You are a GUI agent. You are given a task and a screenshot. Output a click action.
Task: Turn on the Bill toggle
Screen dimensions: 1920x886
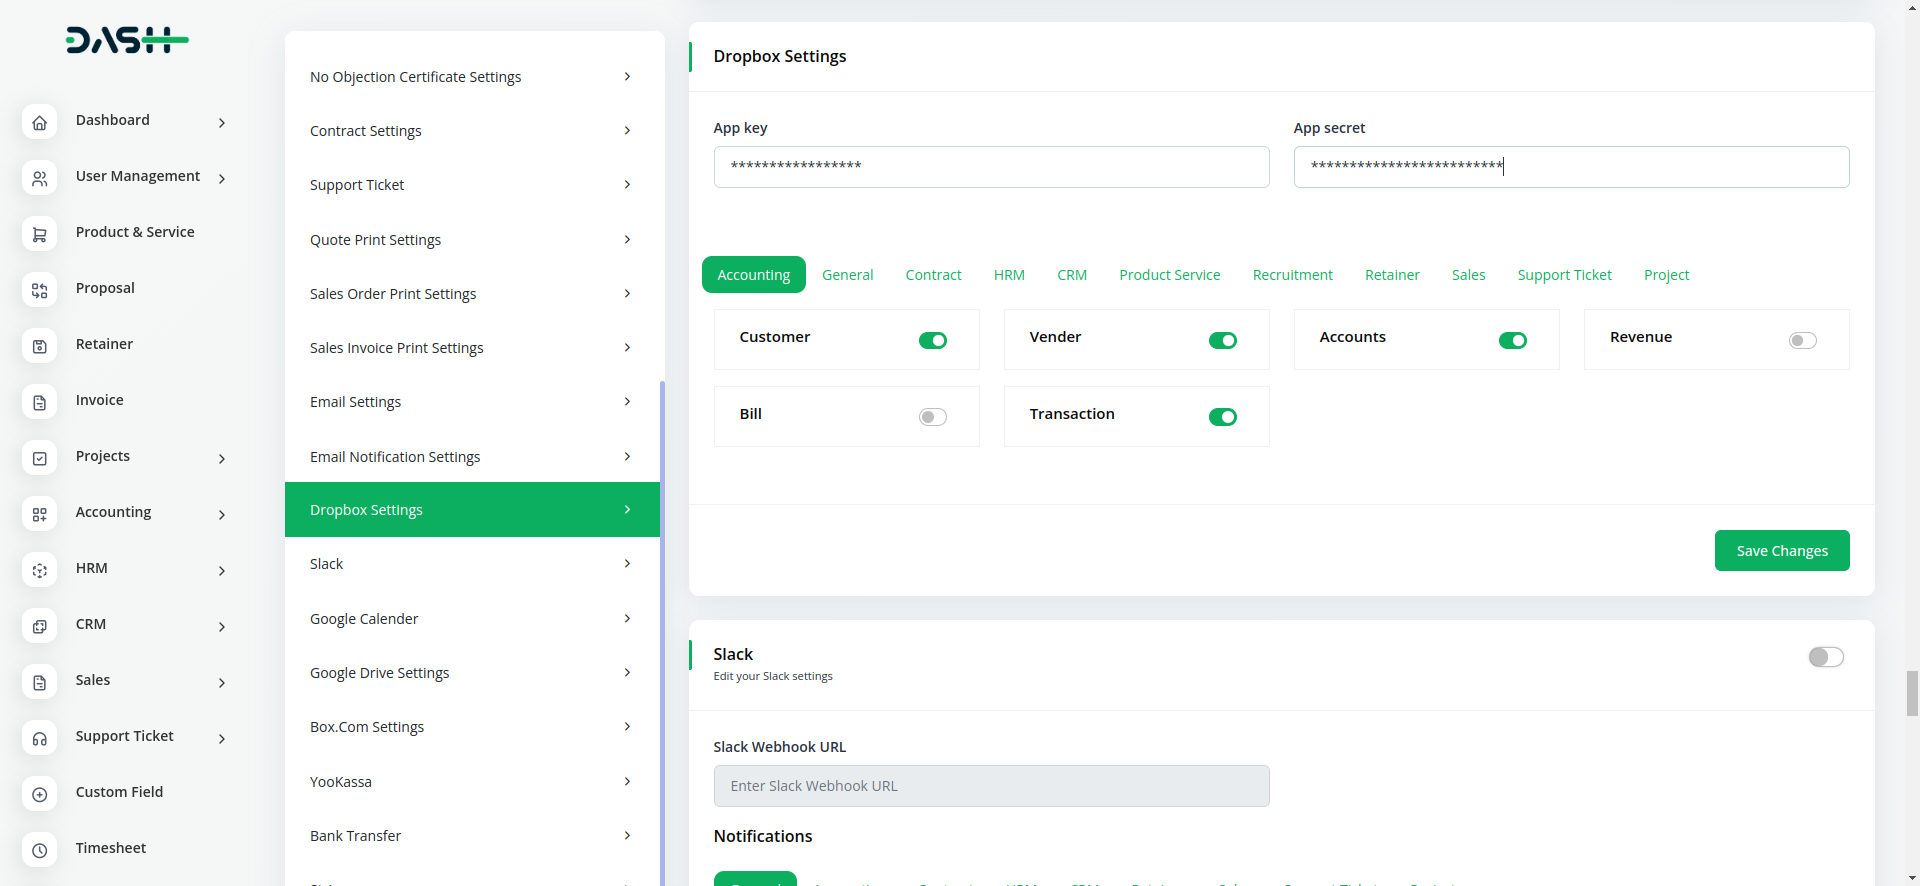coord(932,417)
